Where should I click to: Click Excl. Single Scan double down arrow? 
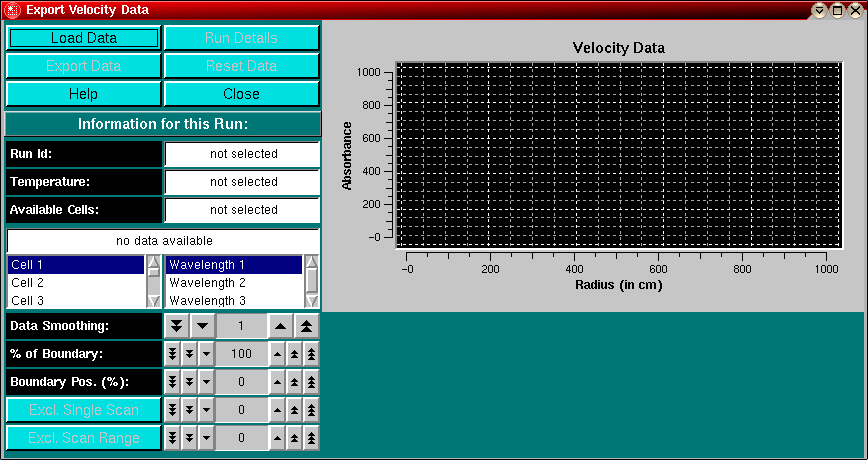click(189, 410)
